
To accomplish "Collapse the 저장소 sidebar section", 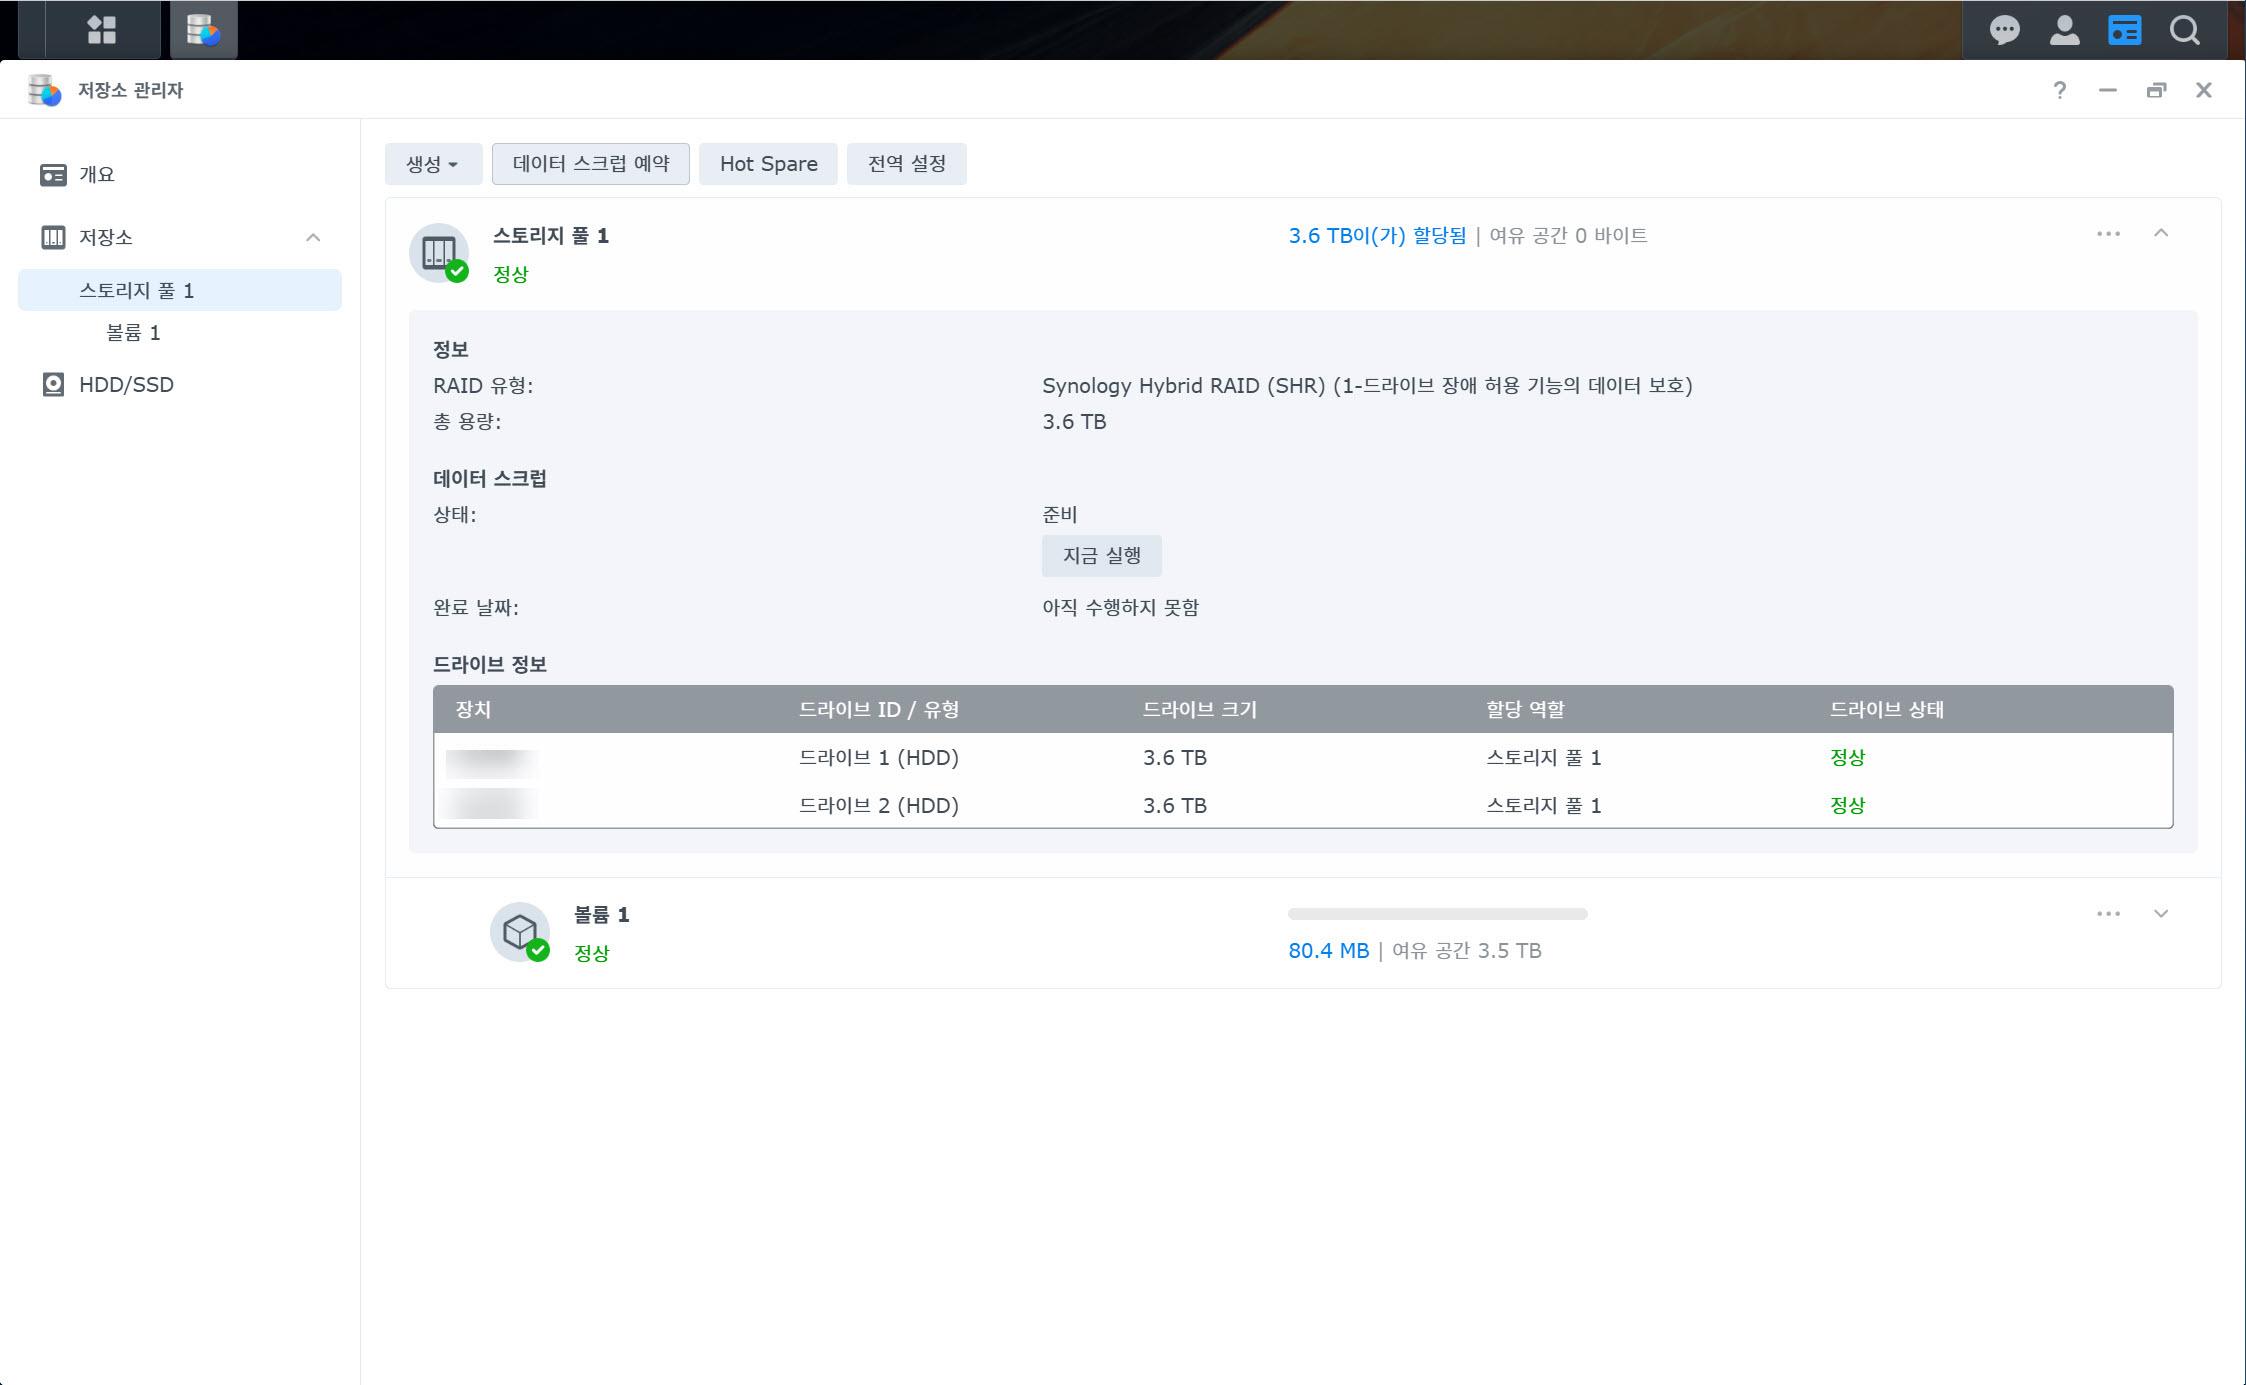I will coord(313,237).
